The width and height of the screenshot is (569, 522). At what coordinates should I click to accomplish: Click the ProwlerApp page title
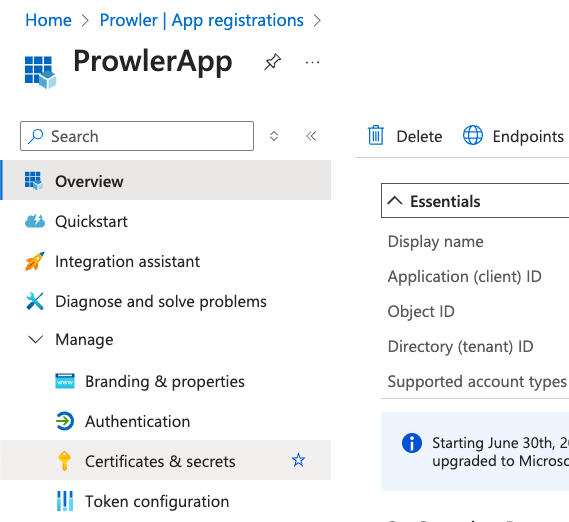click(x=152, y=62)
